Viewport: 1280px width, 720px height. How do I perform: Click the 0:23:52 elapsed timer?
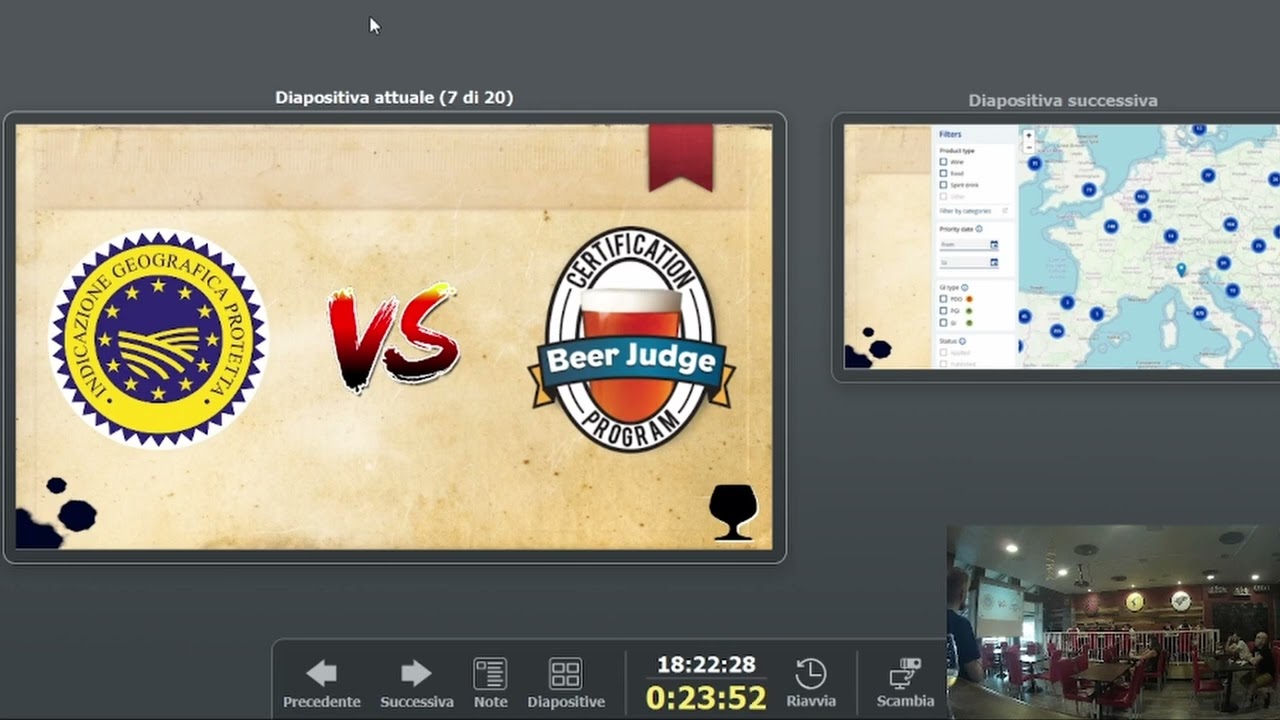click(706, 698)
